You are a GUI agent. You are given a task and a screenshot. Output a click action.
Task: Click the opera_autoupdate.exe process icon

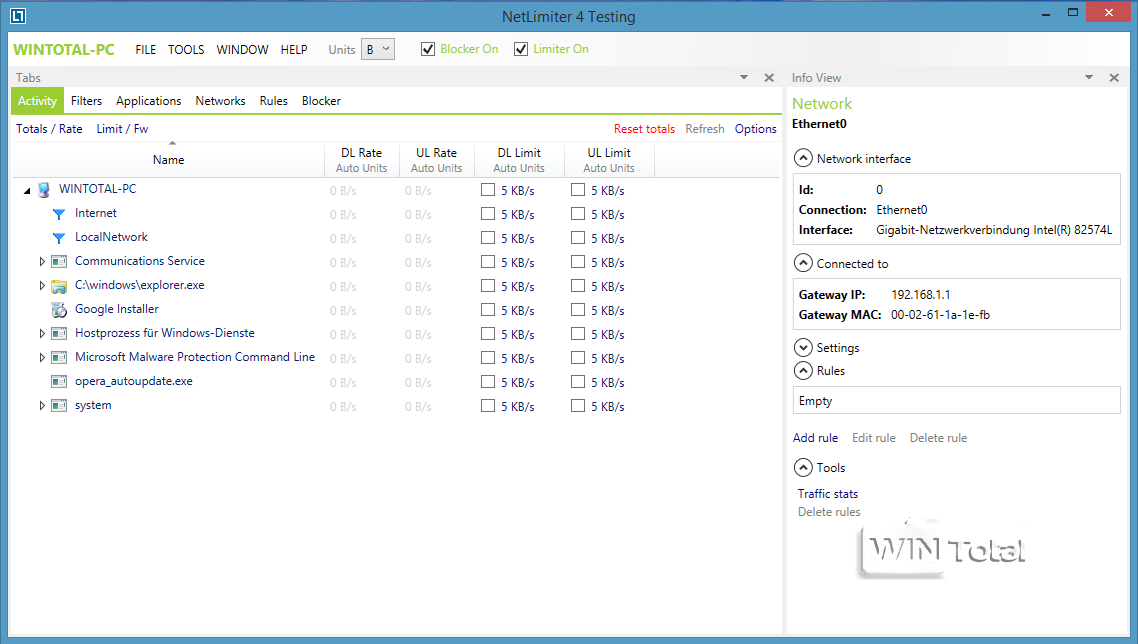click(x=58, y=382)
